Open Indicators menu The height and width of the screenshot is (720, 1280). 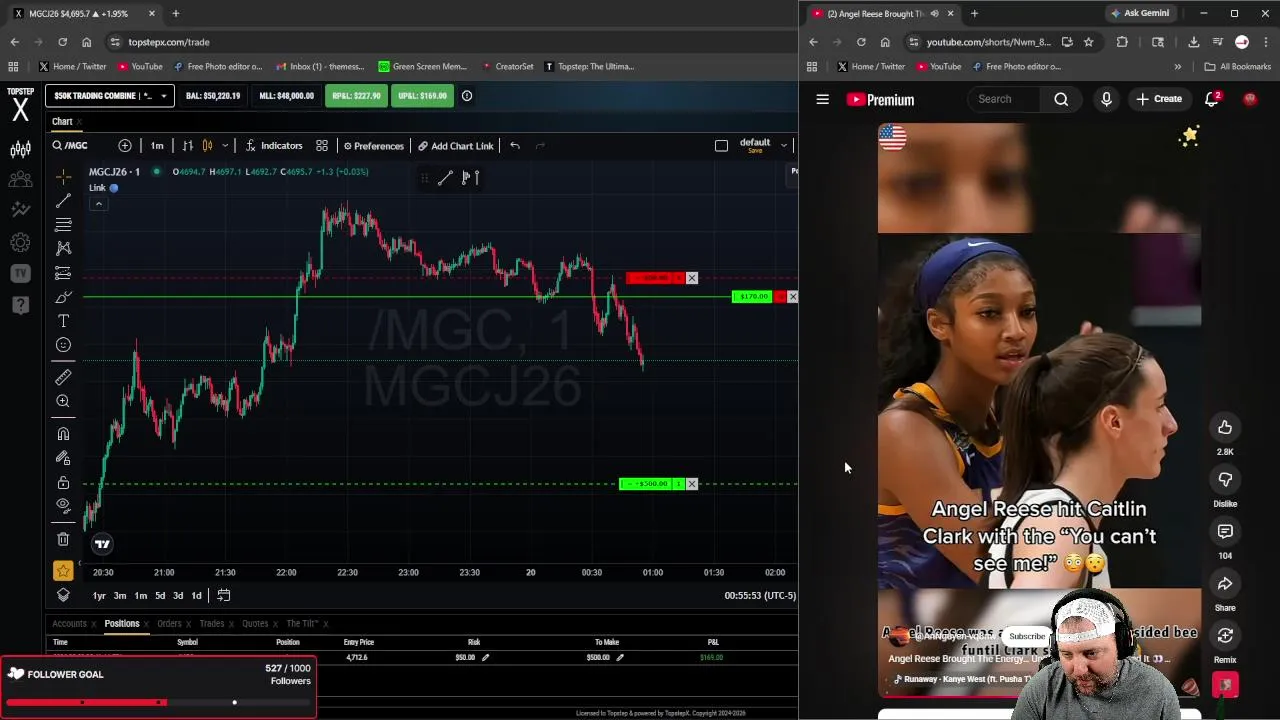tap(274, 146)
